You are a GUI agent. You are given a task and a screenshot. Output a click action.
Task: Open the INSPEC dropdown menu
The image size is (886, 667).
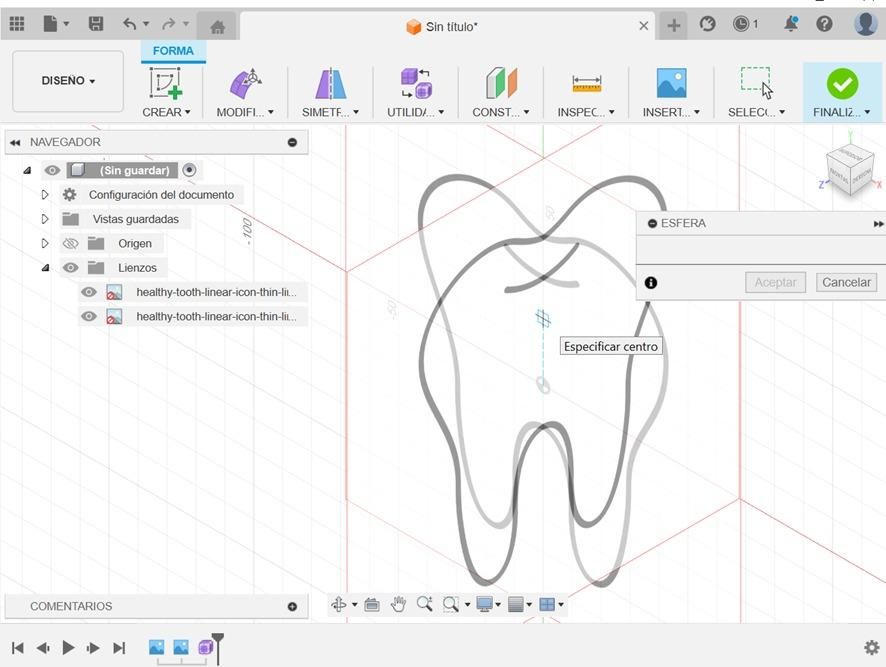[586, 112]
